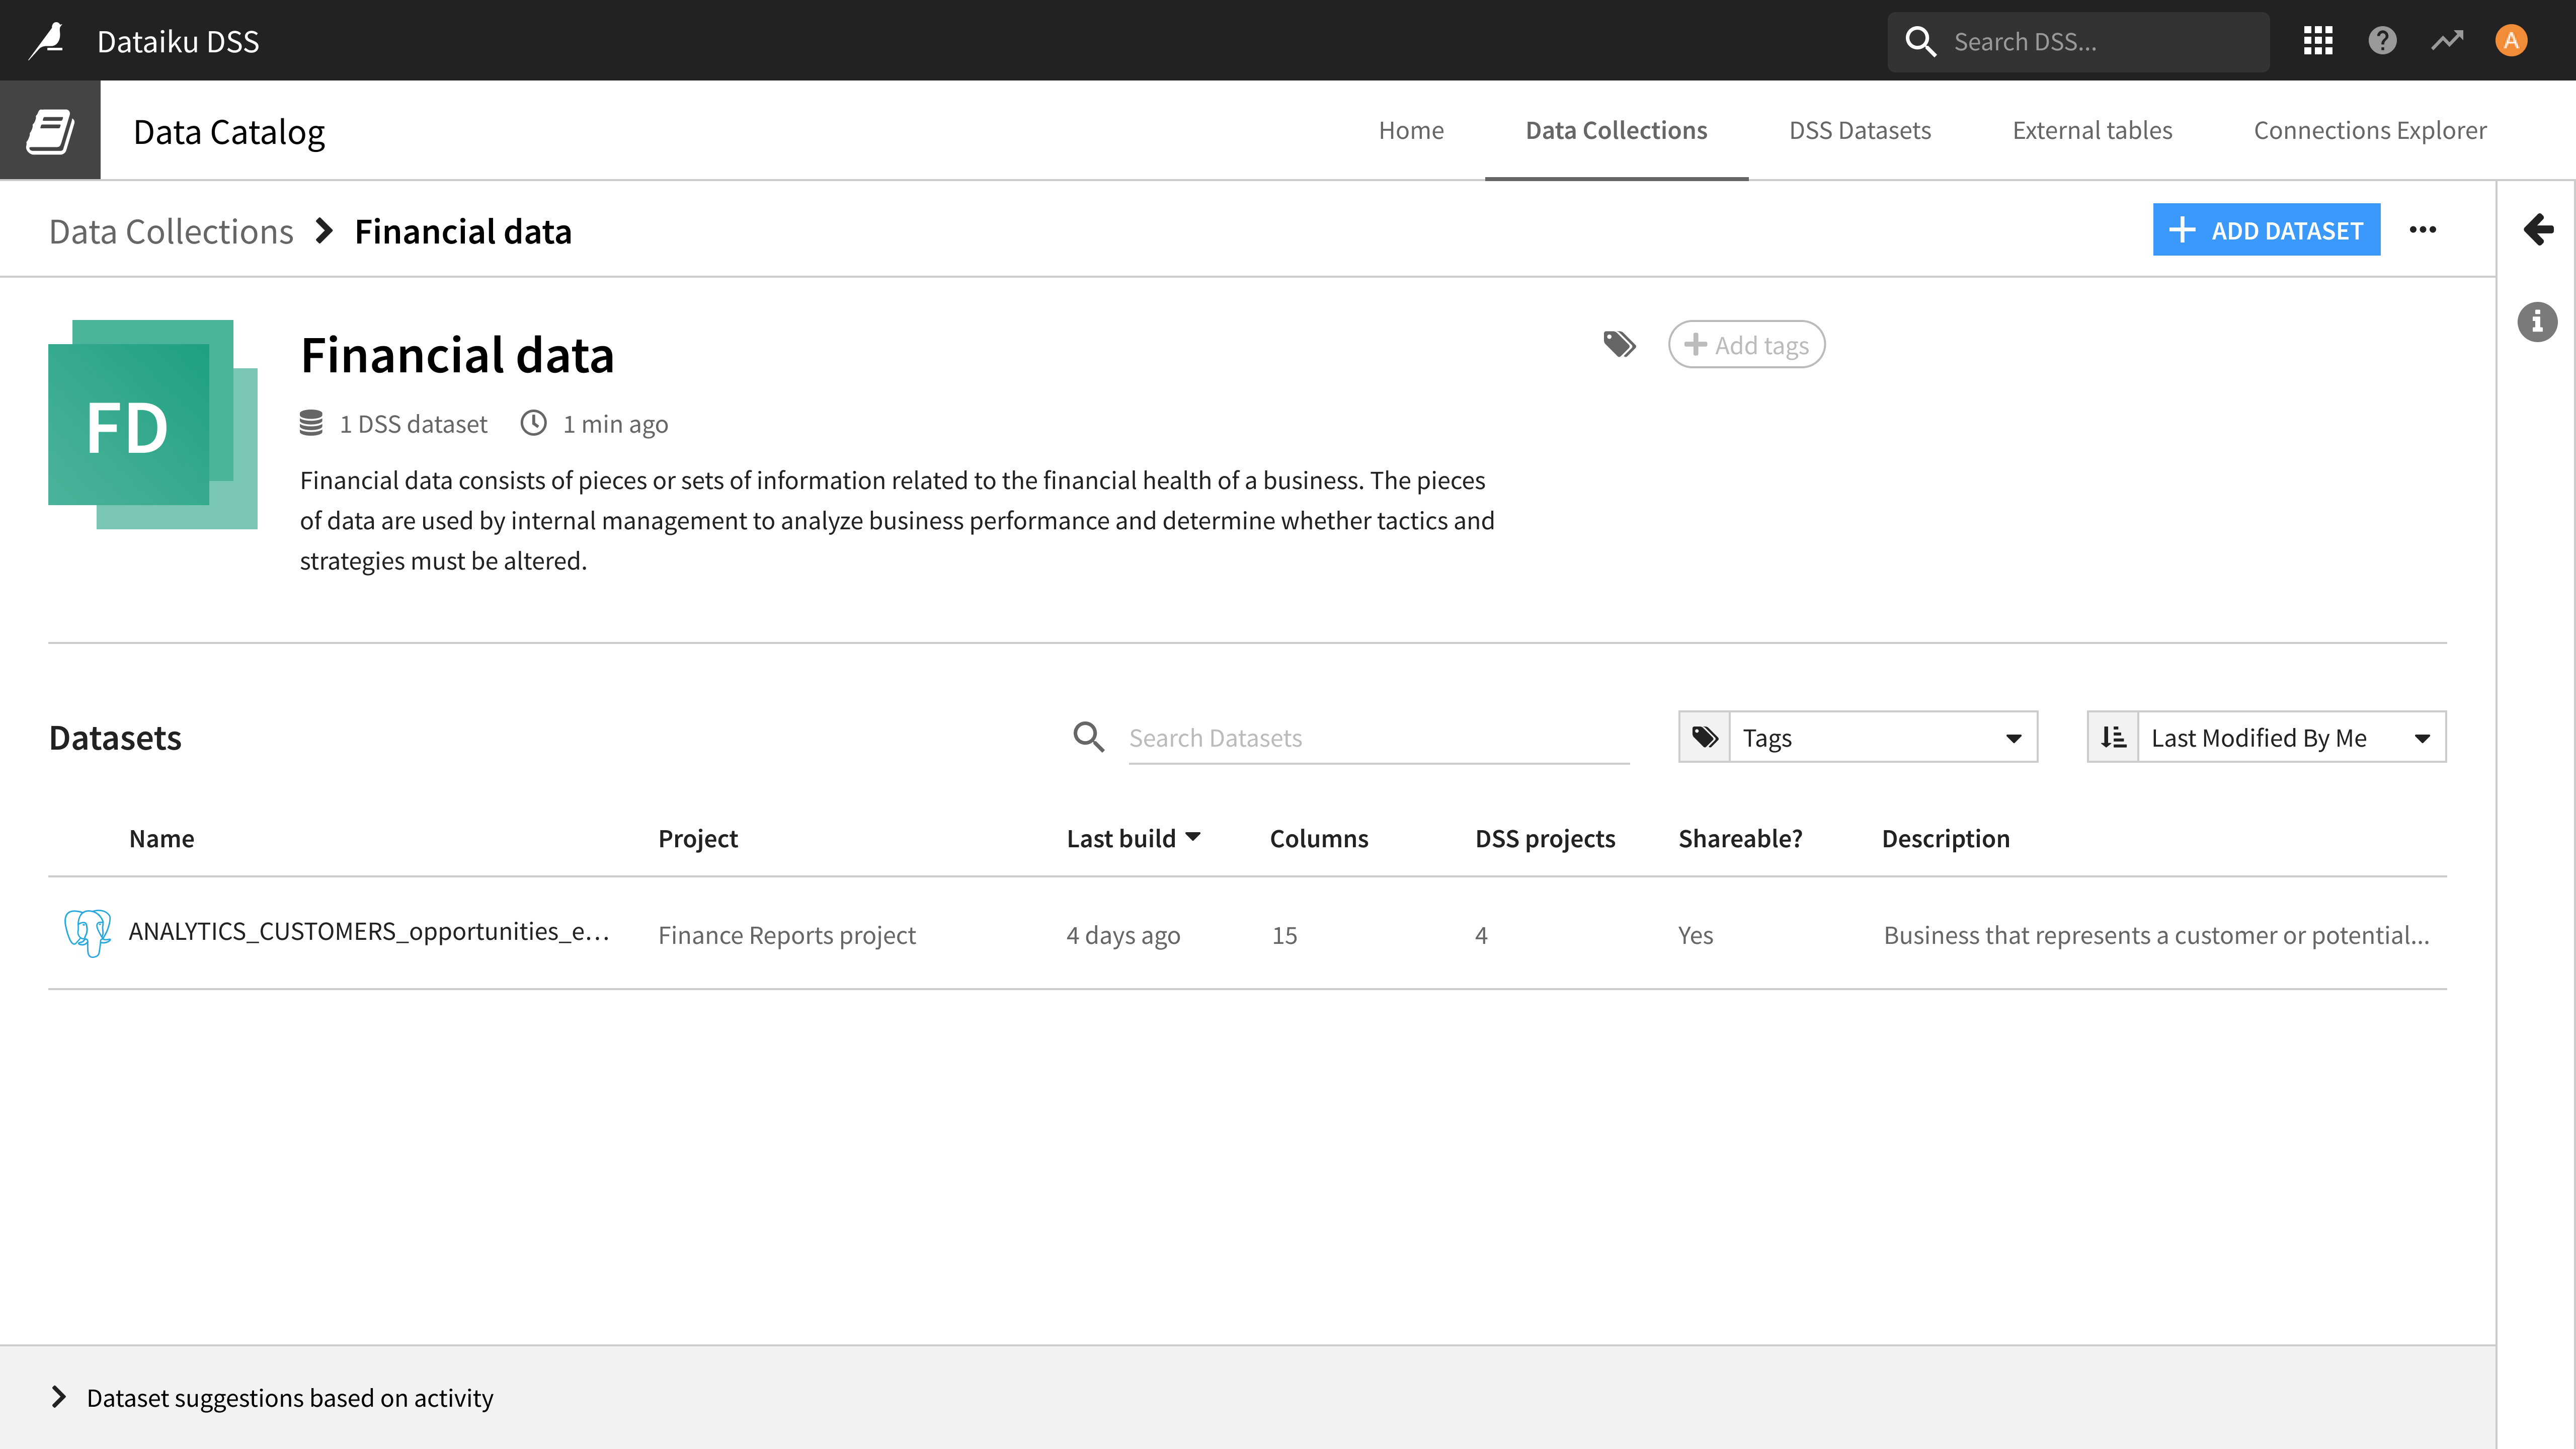Click the Dataiku bird logo
2576x1449 pixels.
[47, 41]
